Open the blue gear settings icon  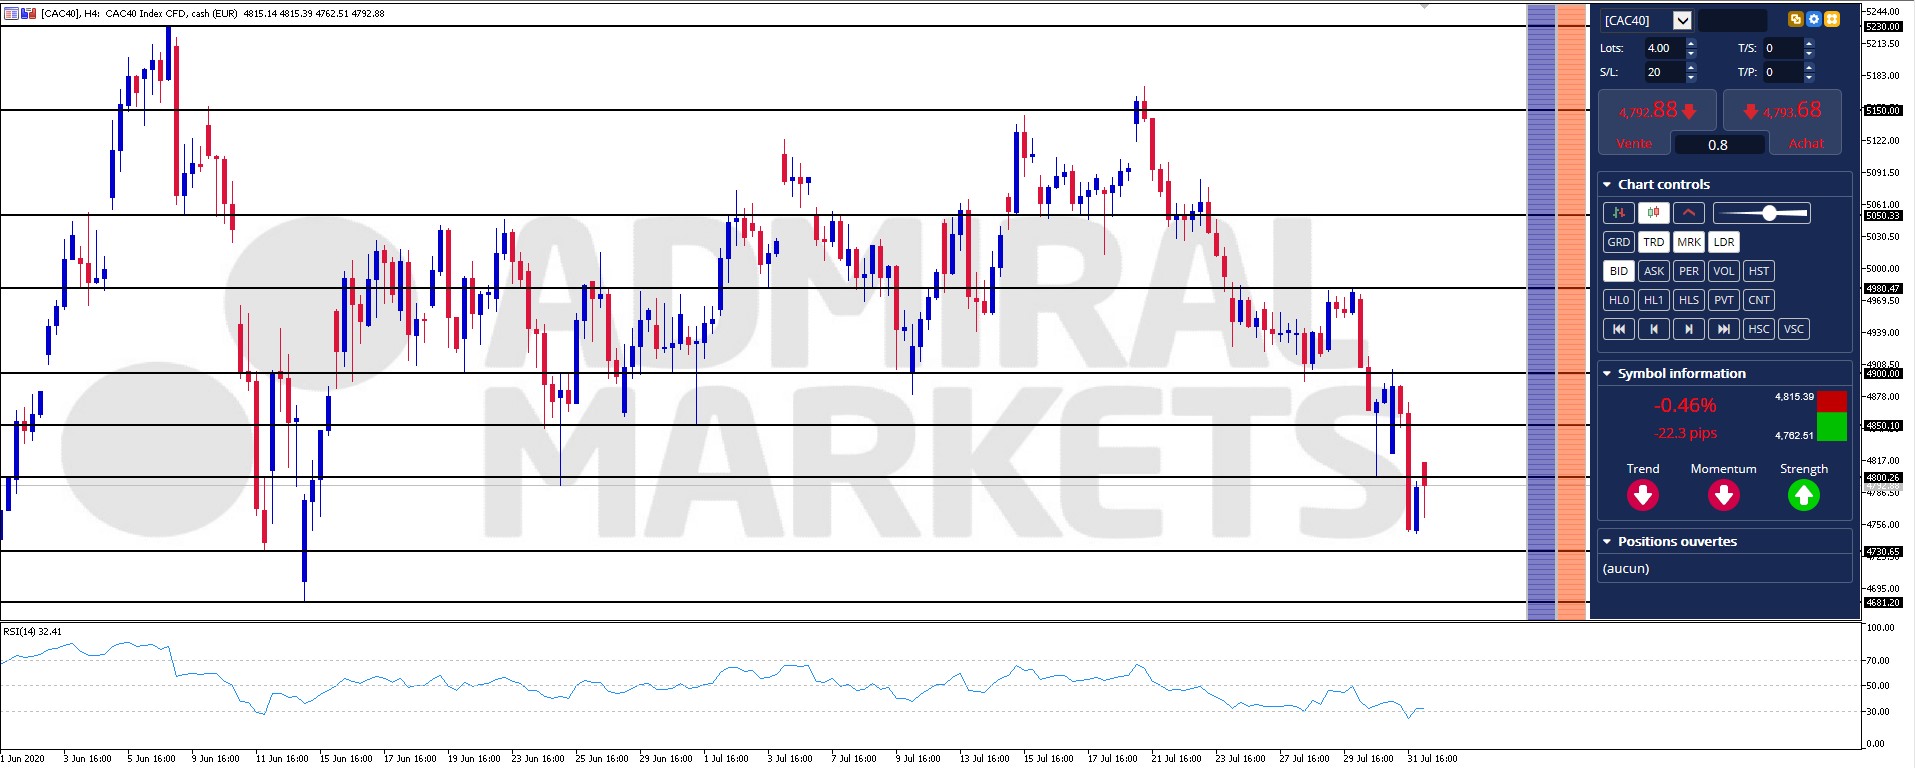1813,19
